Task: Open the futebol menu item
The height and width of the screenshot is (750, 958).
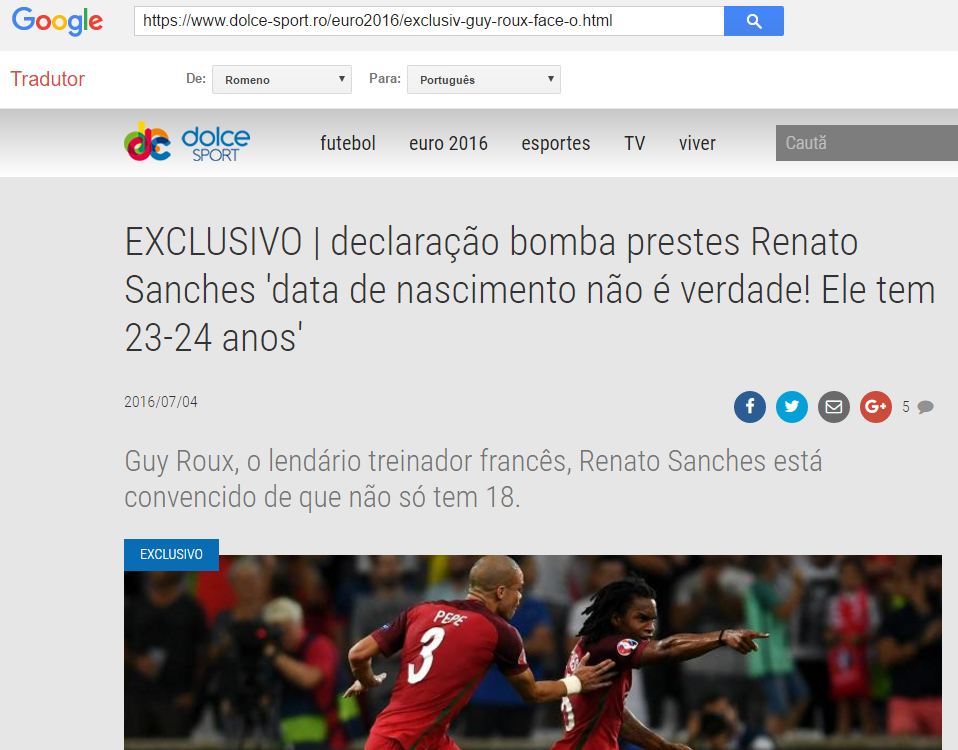Action: click(348, 143)
